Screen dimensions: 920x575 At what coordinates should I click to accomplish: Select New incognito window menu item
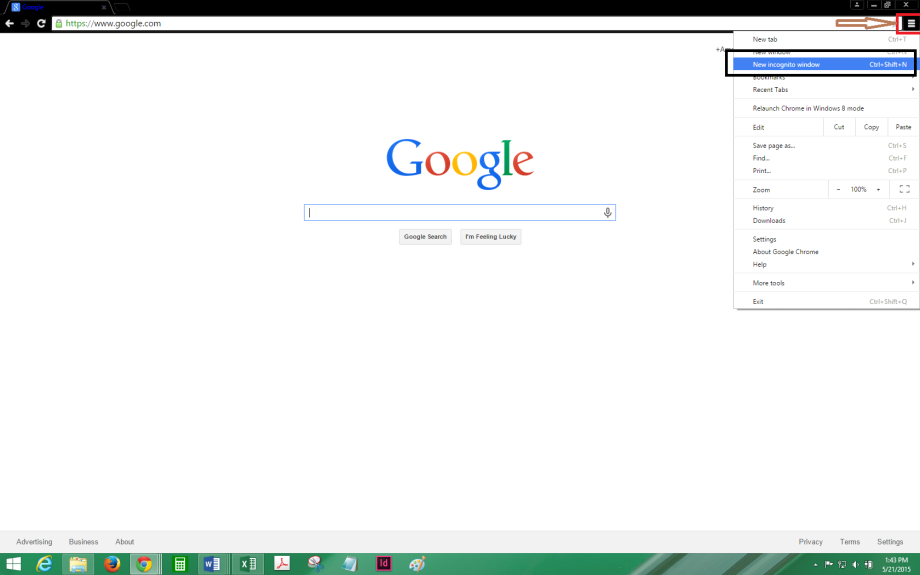click(x=826, y=65)
